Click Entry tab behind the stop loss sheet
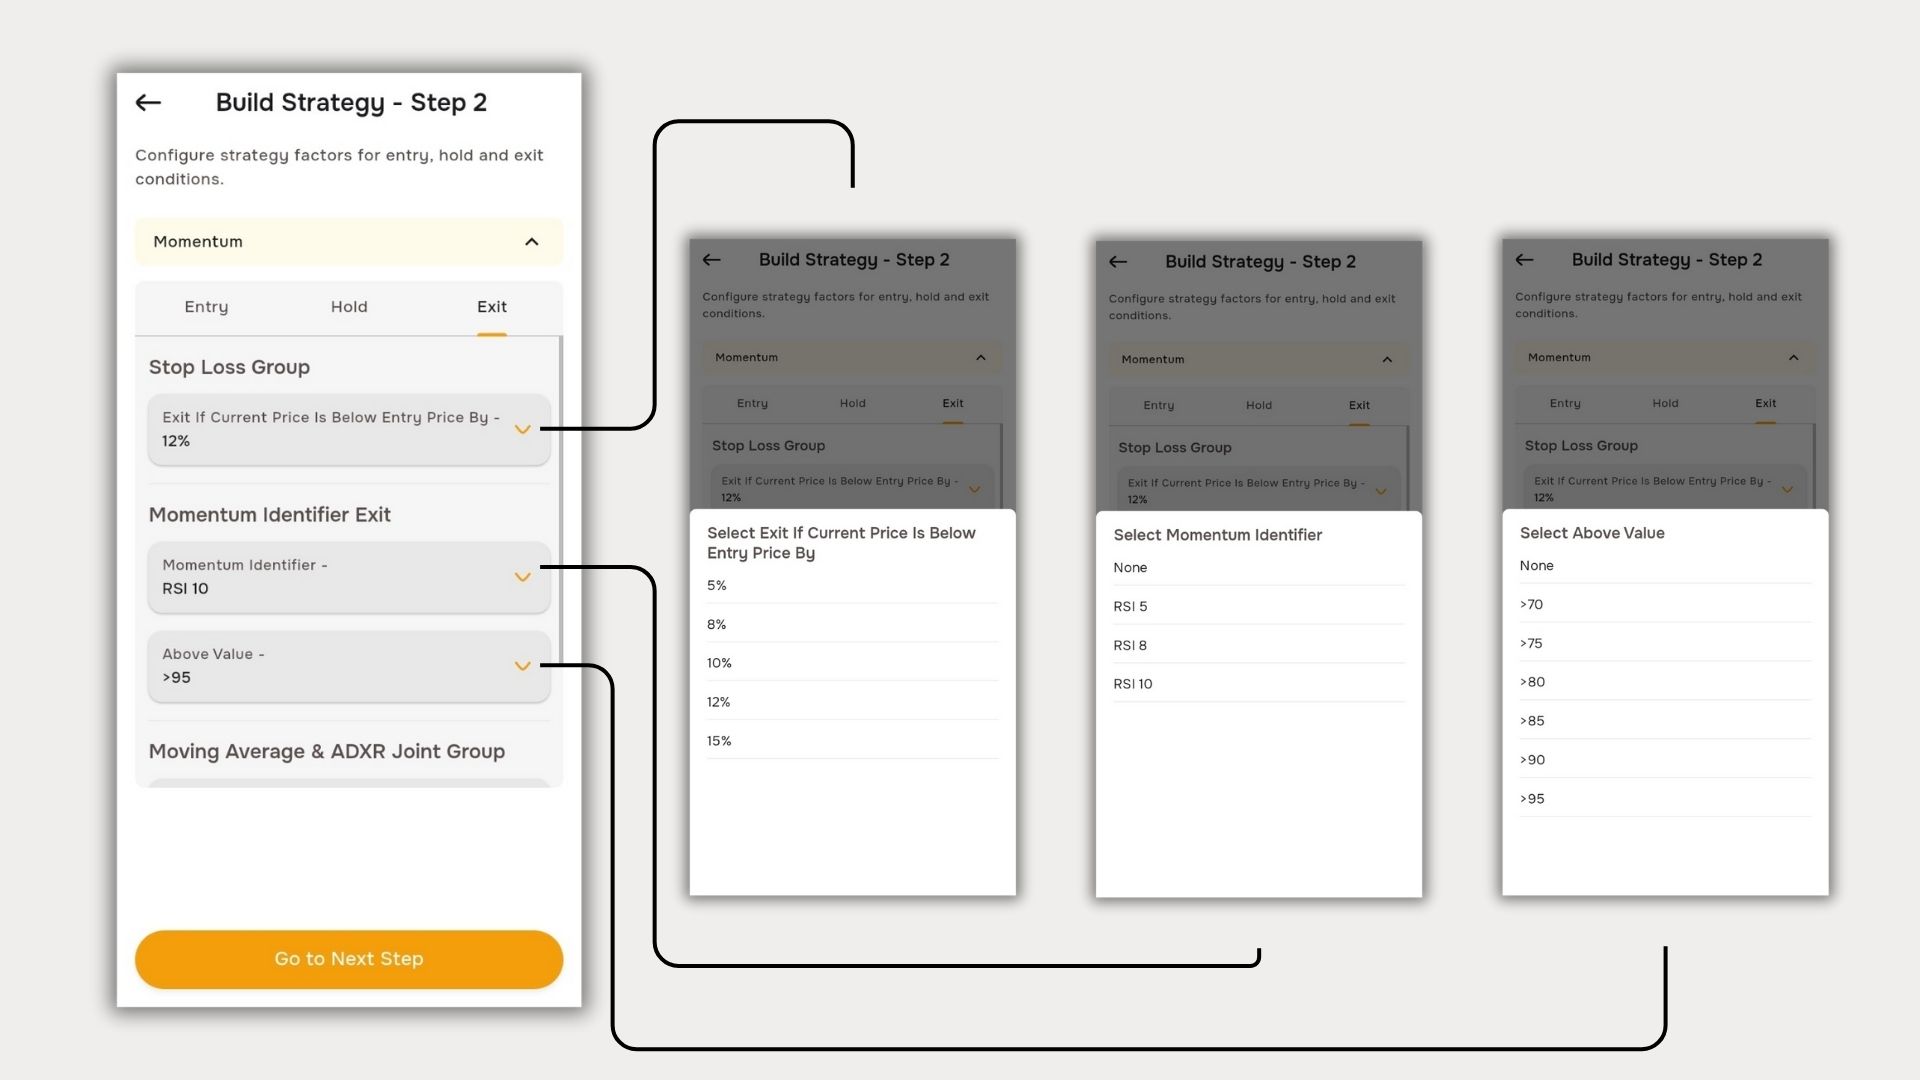Screen dimensions: 1920x1080 753,404
